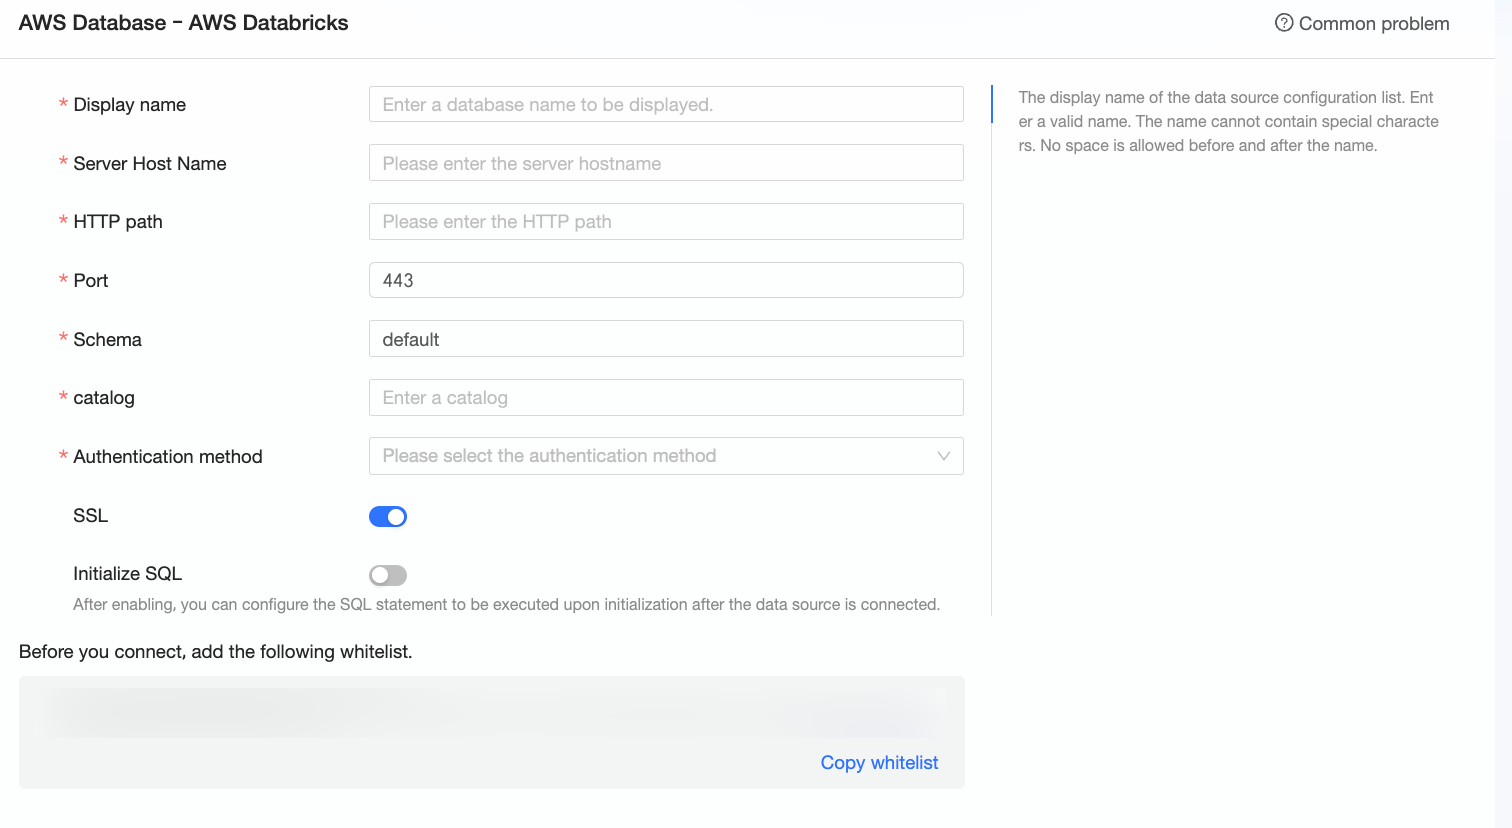Image resolution: width=1512 pixels, height=828 pixels.
Task: Click the whitelist instruction text
Action: pyautogui.click(x=216, y=652)
